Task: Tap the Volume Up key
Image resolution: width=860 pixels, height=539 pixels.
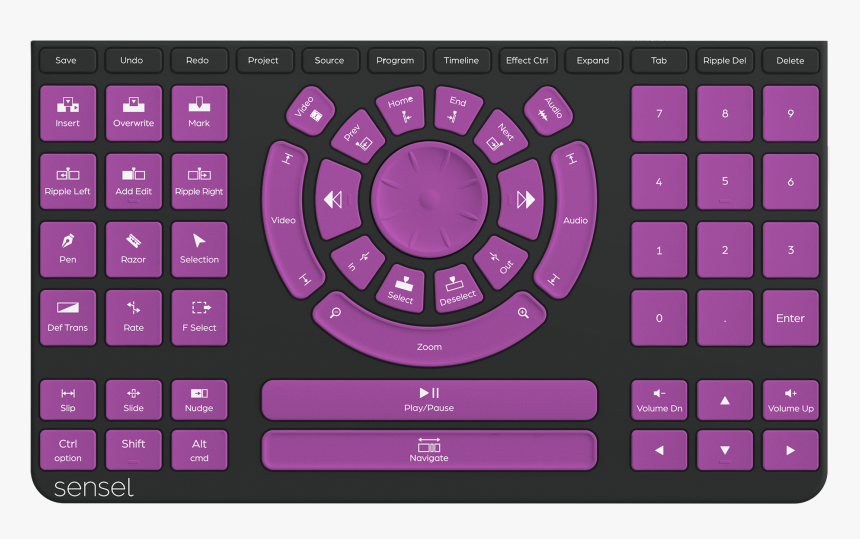Action: [790, 400]
